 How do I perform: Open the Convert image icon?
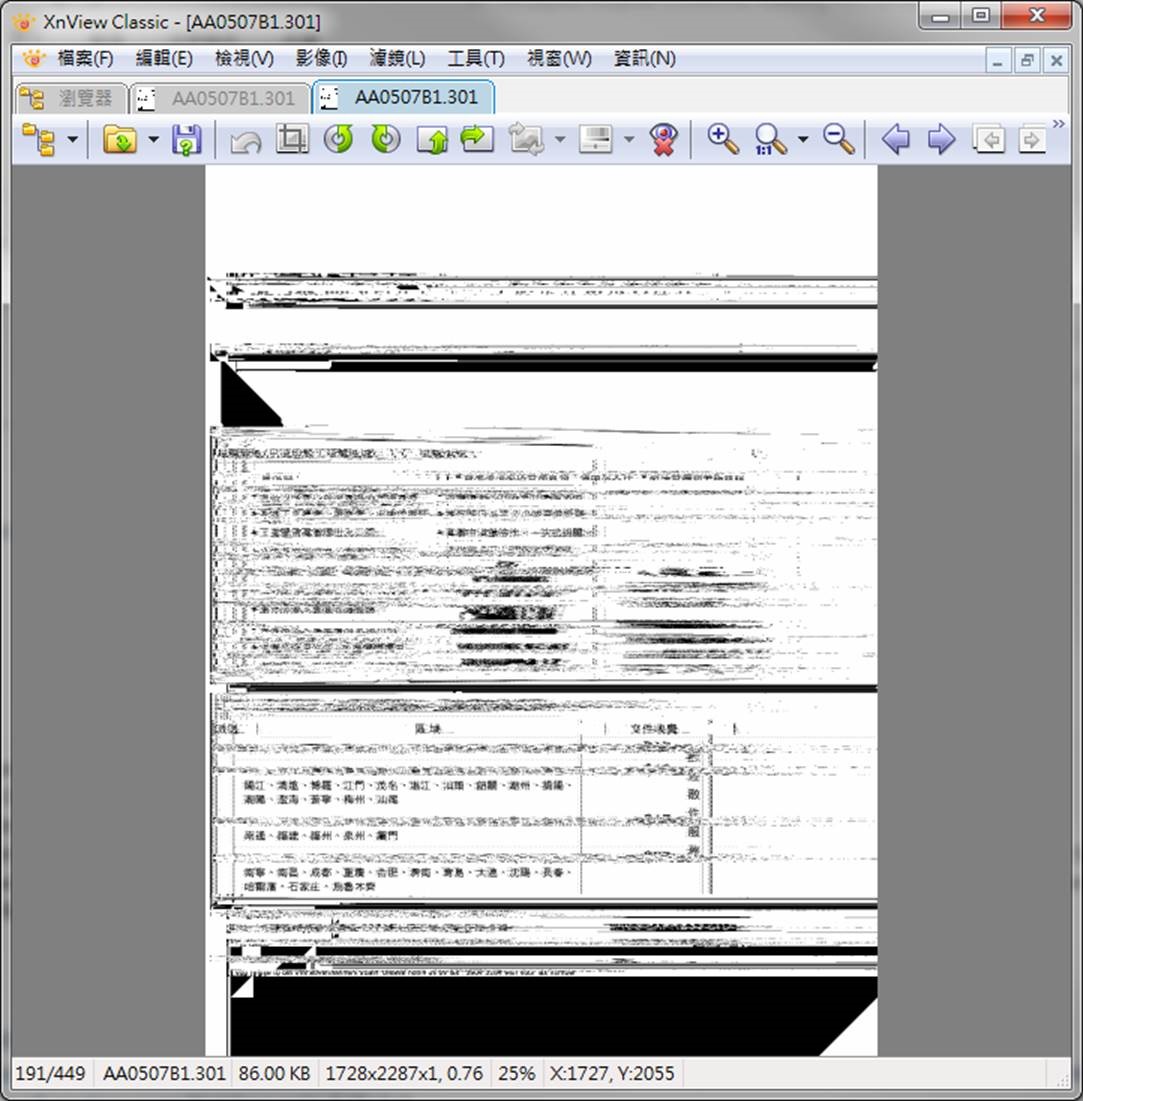tap(527, 140)
